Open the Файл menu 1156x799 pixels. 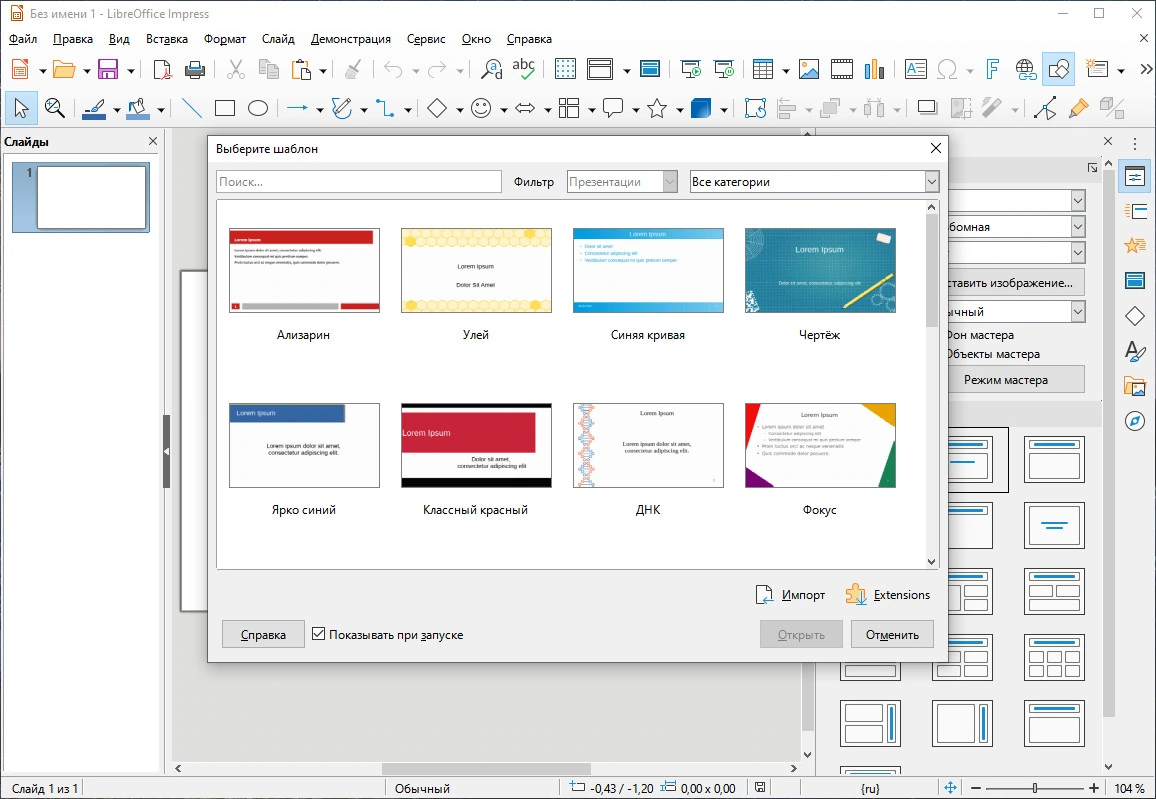click(23, 39)
